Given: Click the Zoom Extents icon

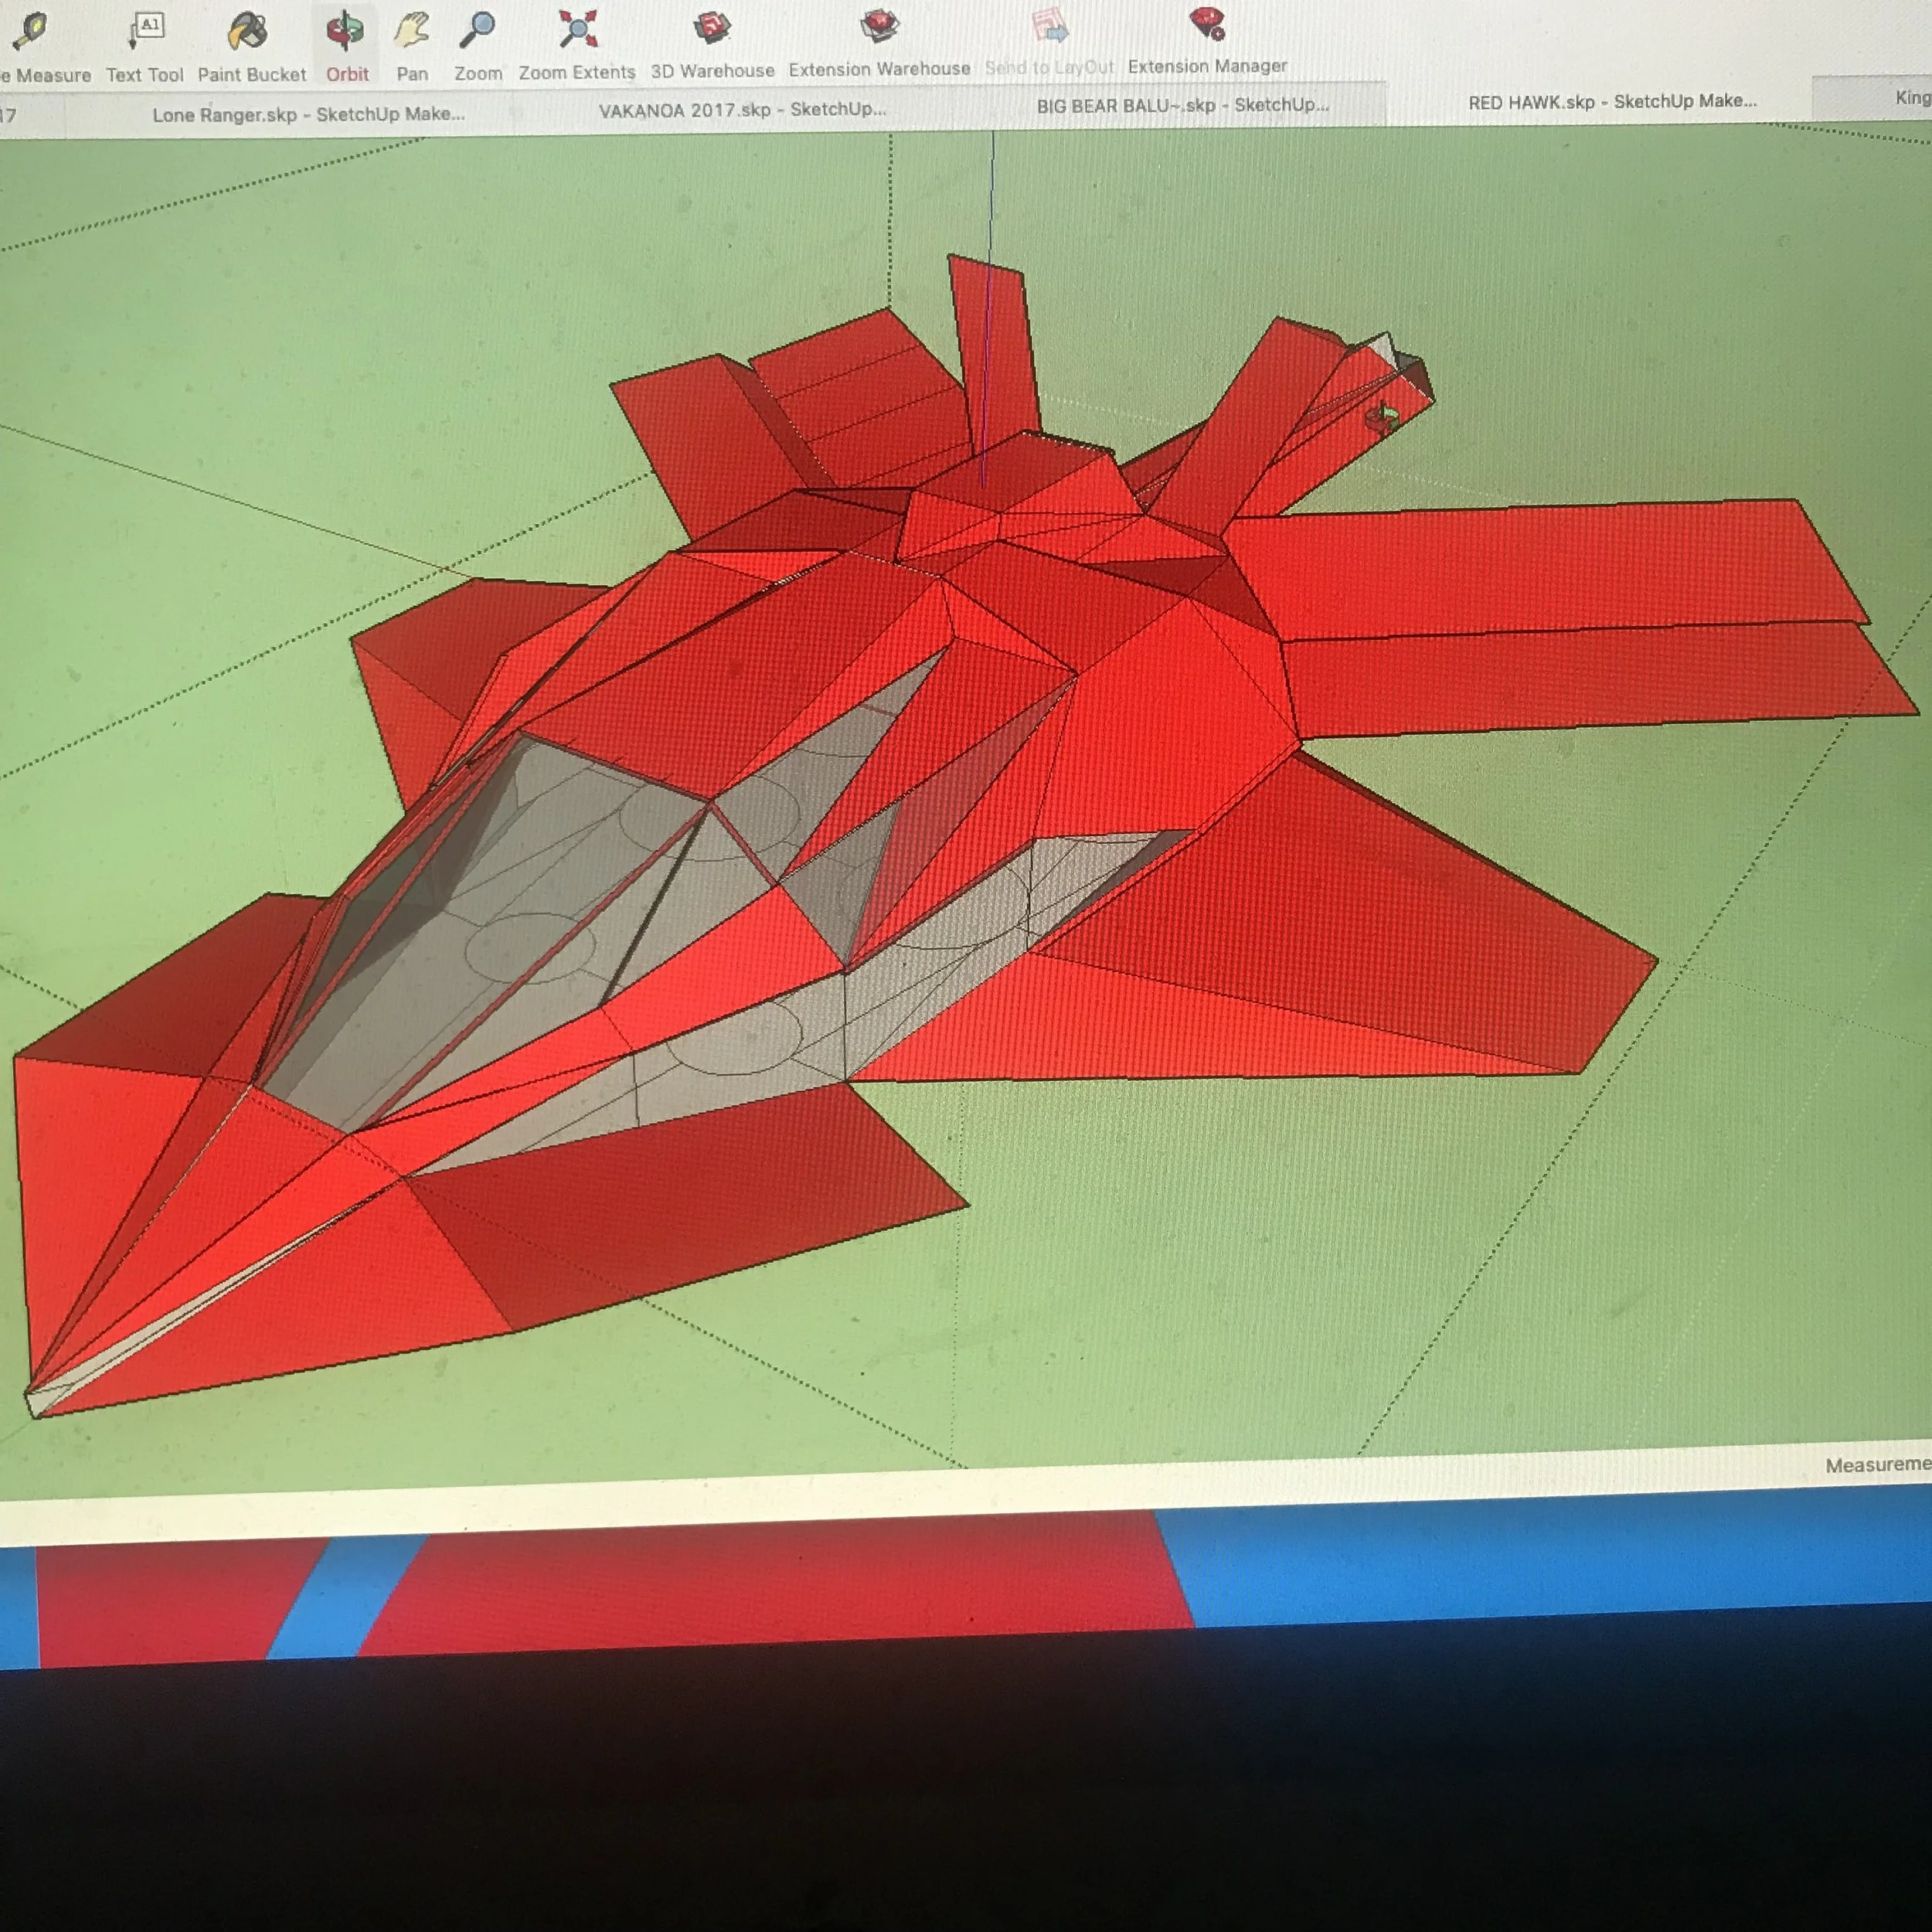Looking at the screenshot, I should point(577,28).
